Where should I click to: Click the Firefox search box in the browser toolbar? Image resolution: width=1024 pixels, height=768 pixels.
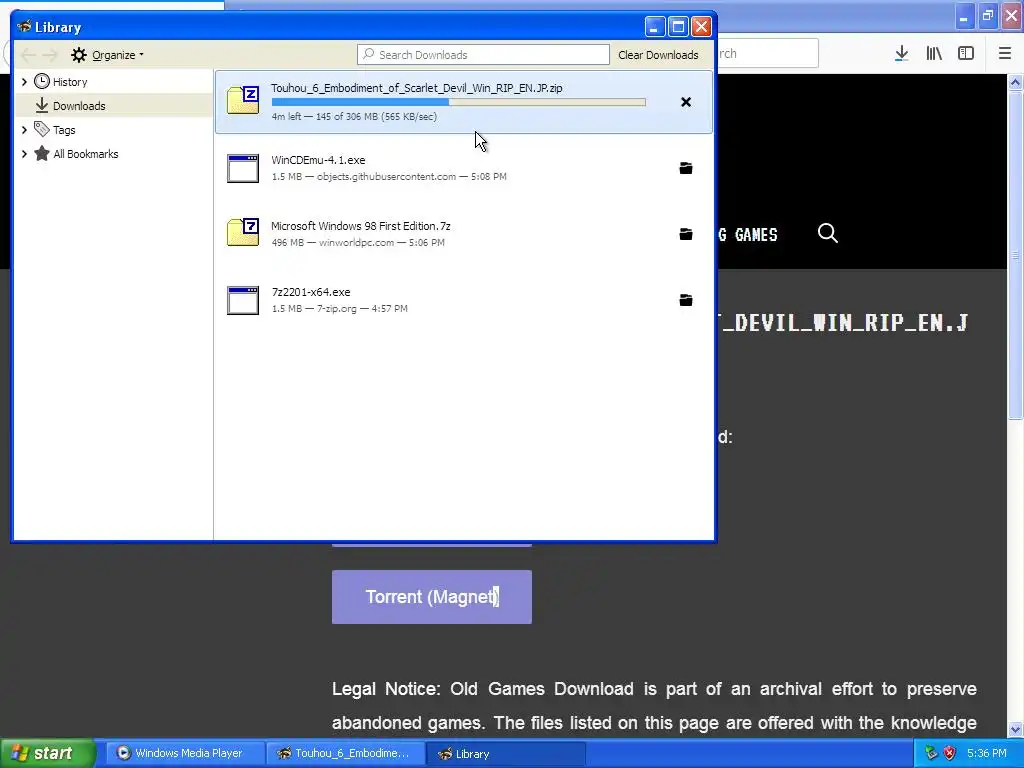pyautogui.click(x=767, y=54)
